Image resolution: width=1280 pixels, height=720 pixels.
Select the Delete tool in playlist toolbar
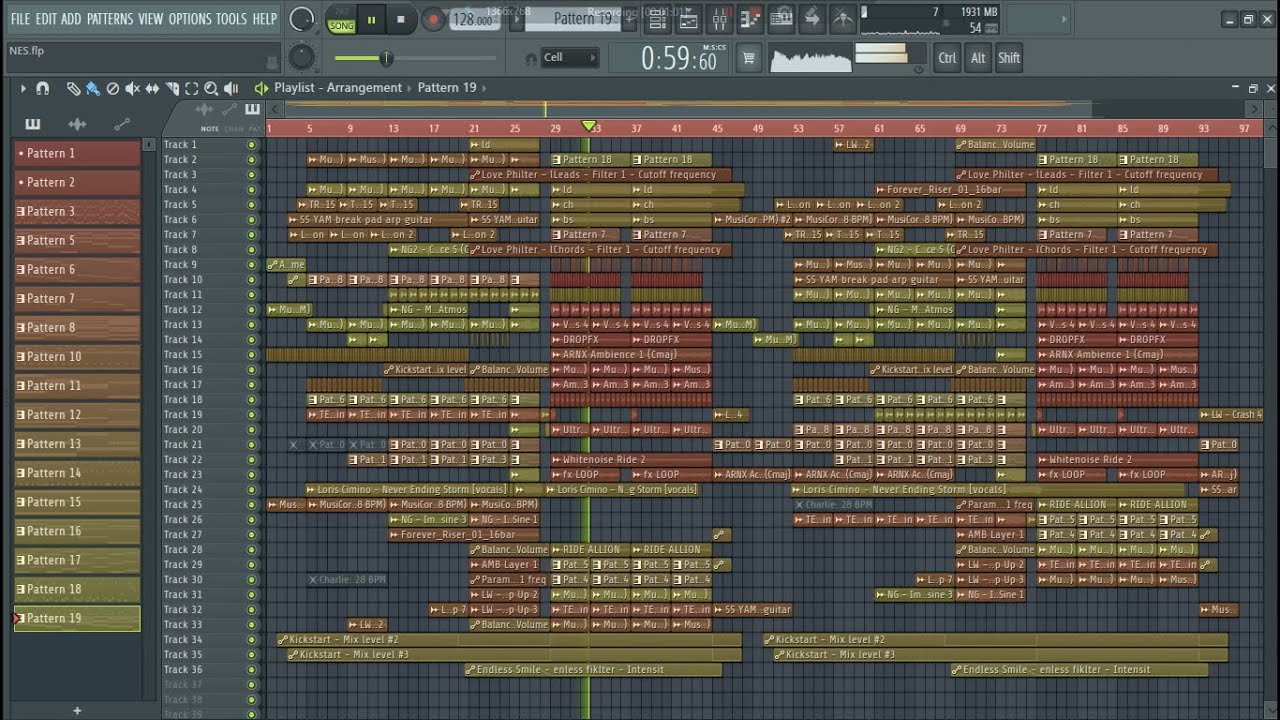(x=113, y=88)
